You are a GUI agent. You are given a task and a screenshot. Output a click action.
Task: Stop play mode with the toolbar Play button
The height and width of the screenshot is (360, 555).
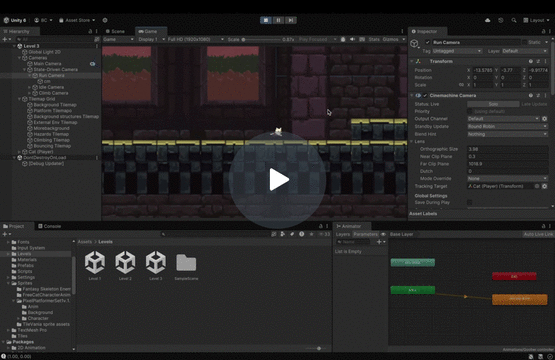pos(266,20)
